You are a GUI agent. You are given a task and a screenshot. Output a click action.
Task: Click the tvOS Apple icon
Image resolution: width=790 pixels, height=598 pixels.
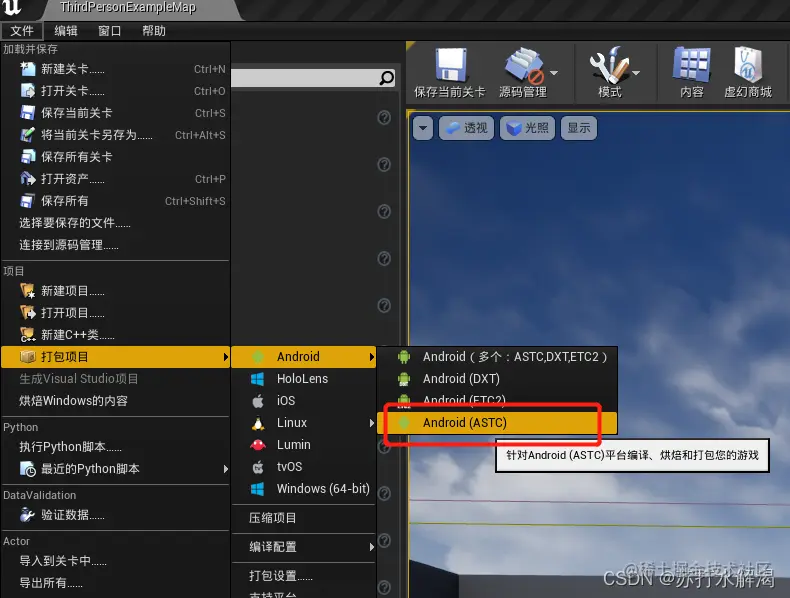tap(257, 467)
